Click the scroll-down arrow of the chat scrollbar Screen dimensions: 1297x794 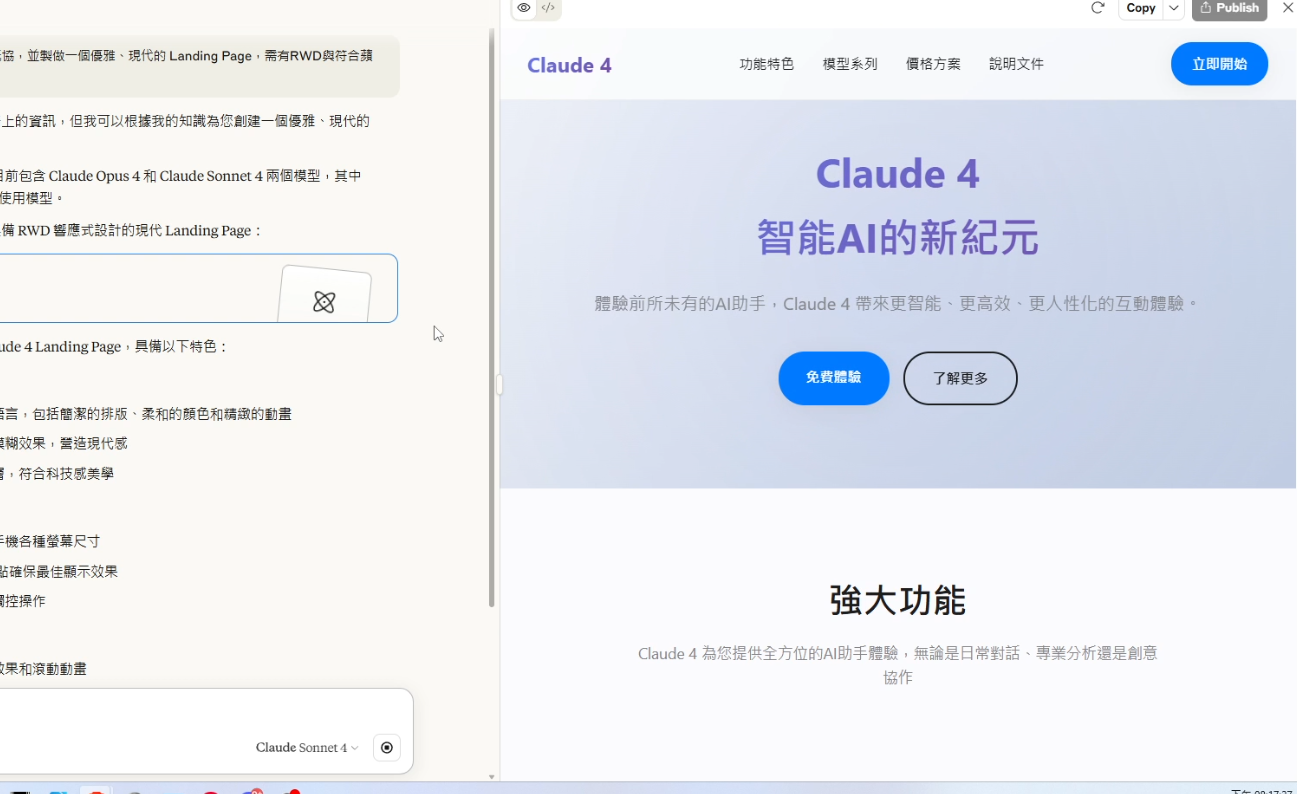click(491, 777)
